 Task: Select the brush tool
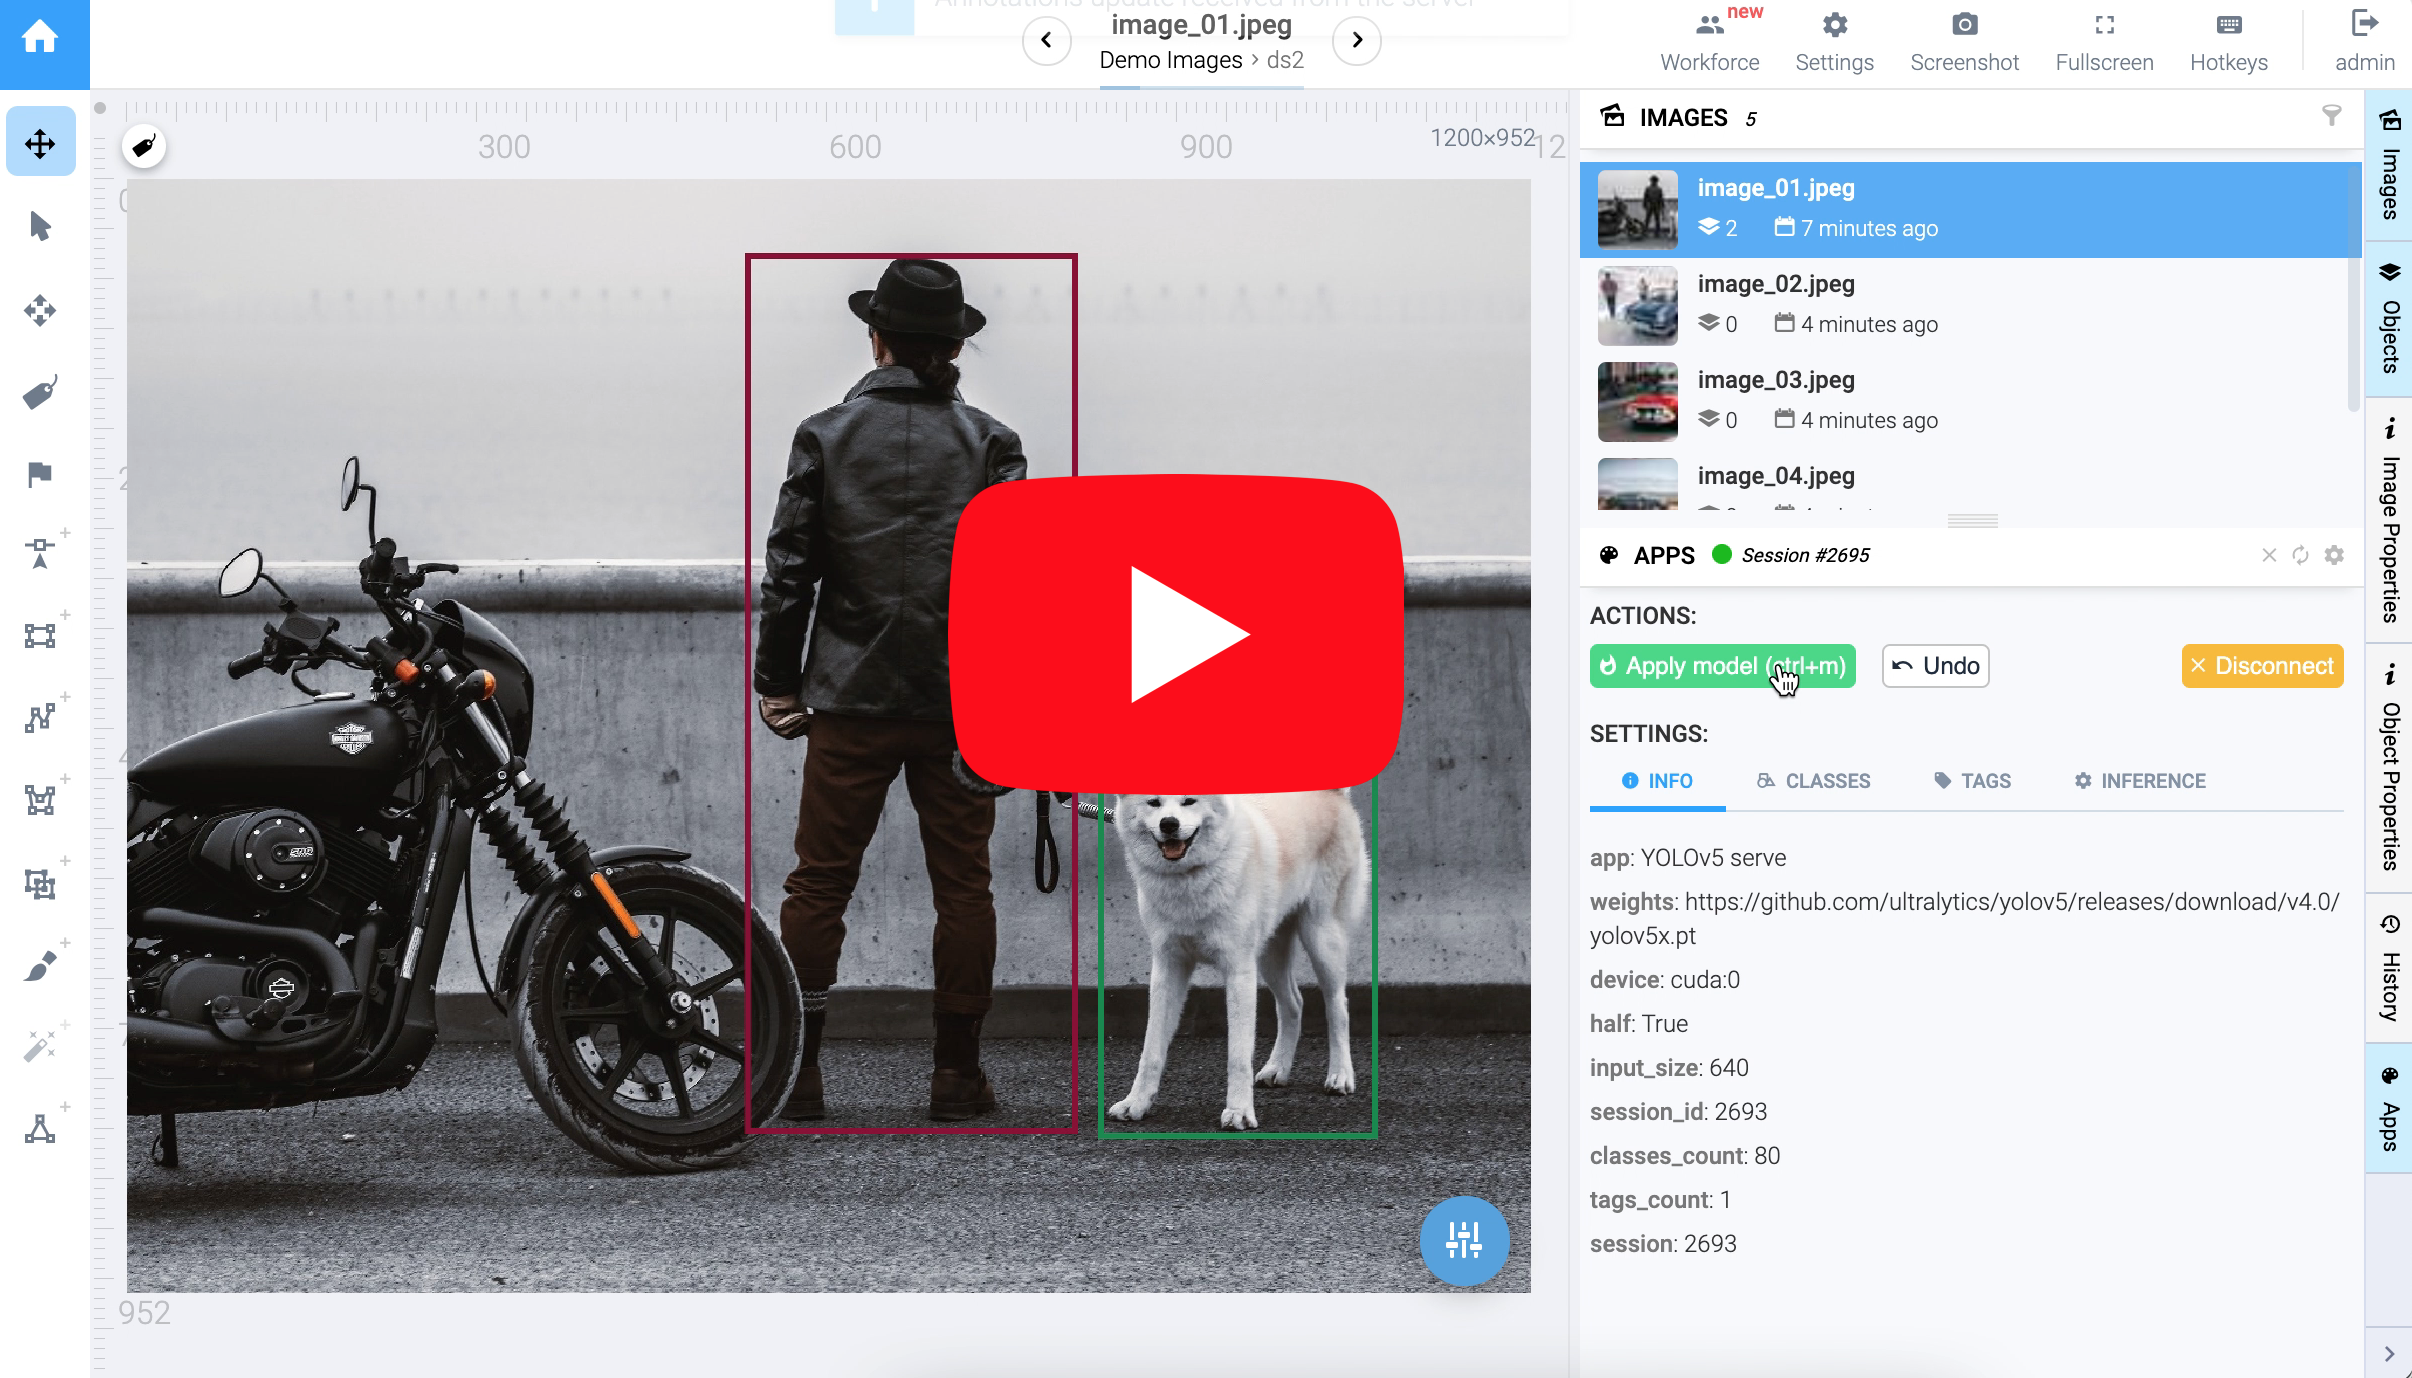[x=40, y=966]
